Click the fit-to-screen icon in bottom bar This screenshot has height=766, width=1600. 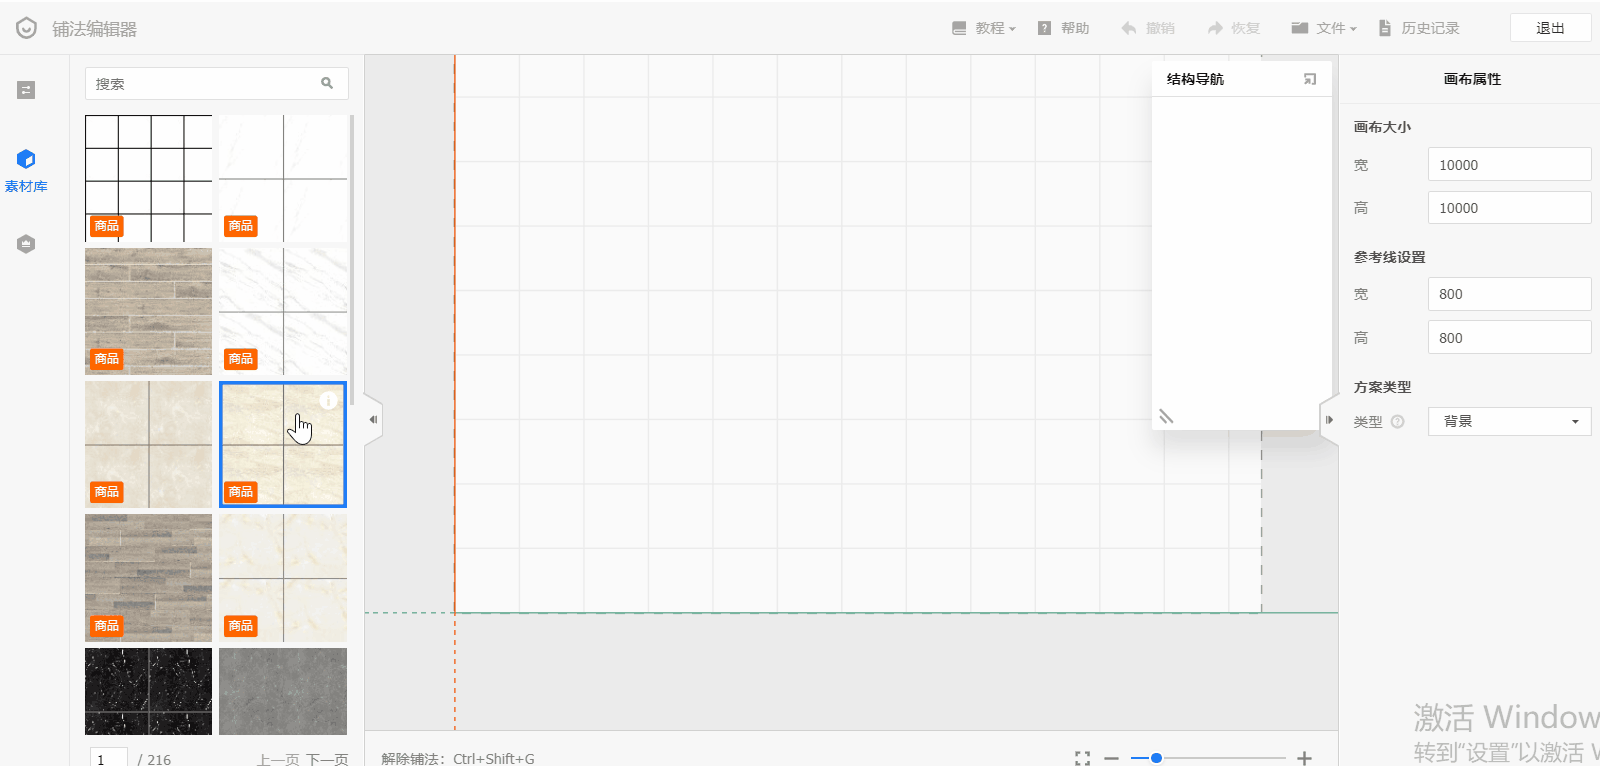click(1082, 758)
